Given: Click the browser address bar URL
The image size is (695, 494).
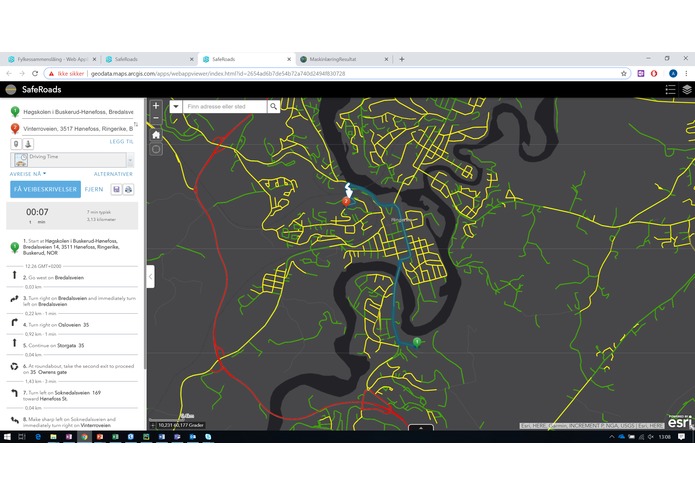Looking at the screenshot, I should pos(218,74).
